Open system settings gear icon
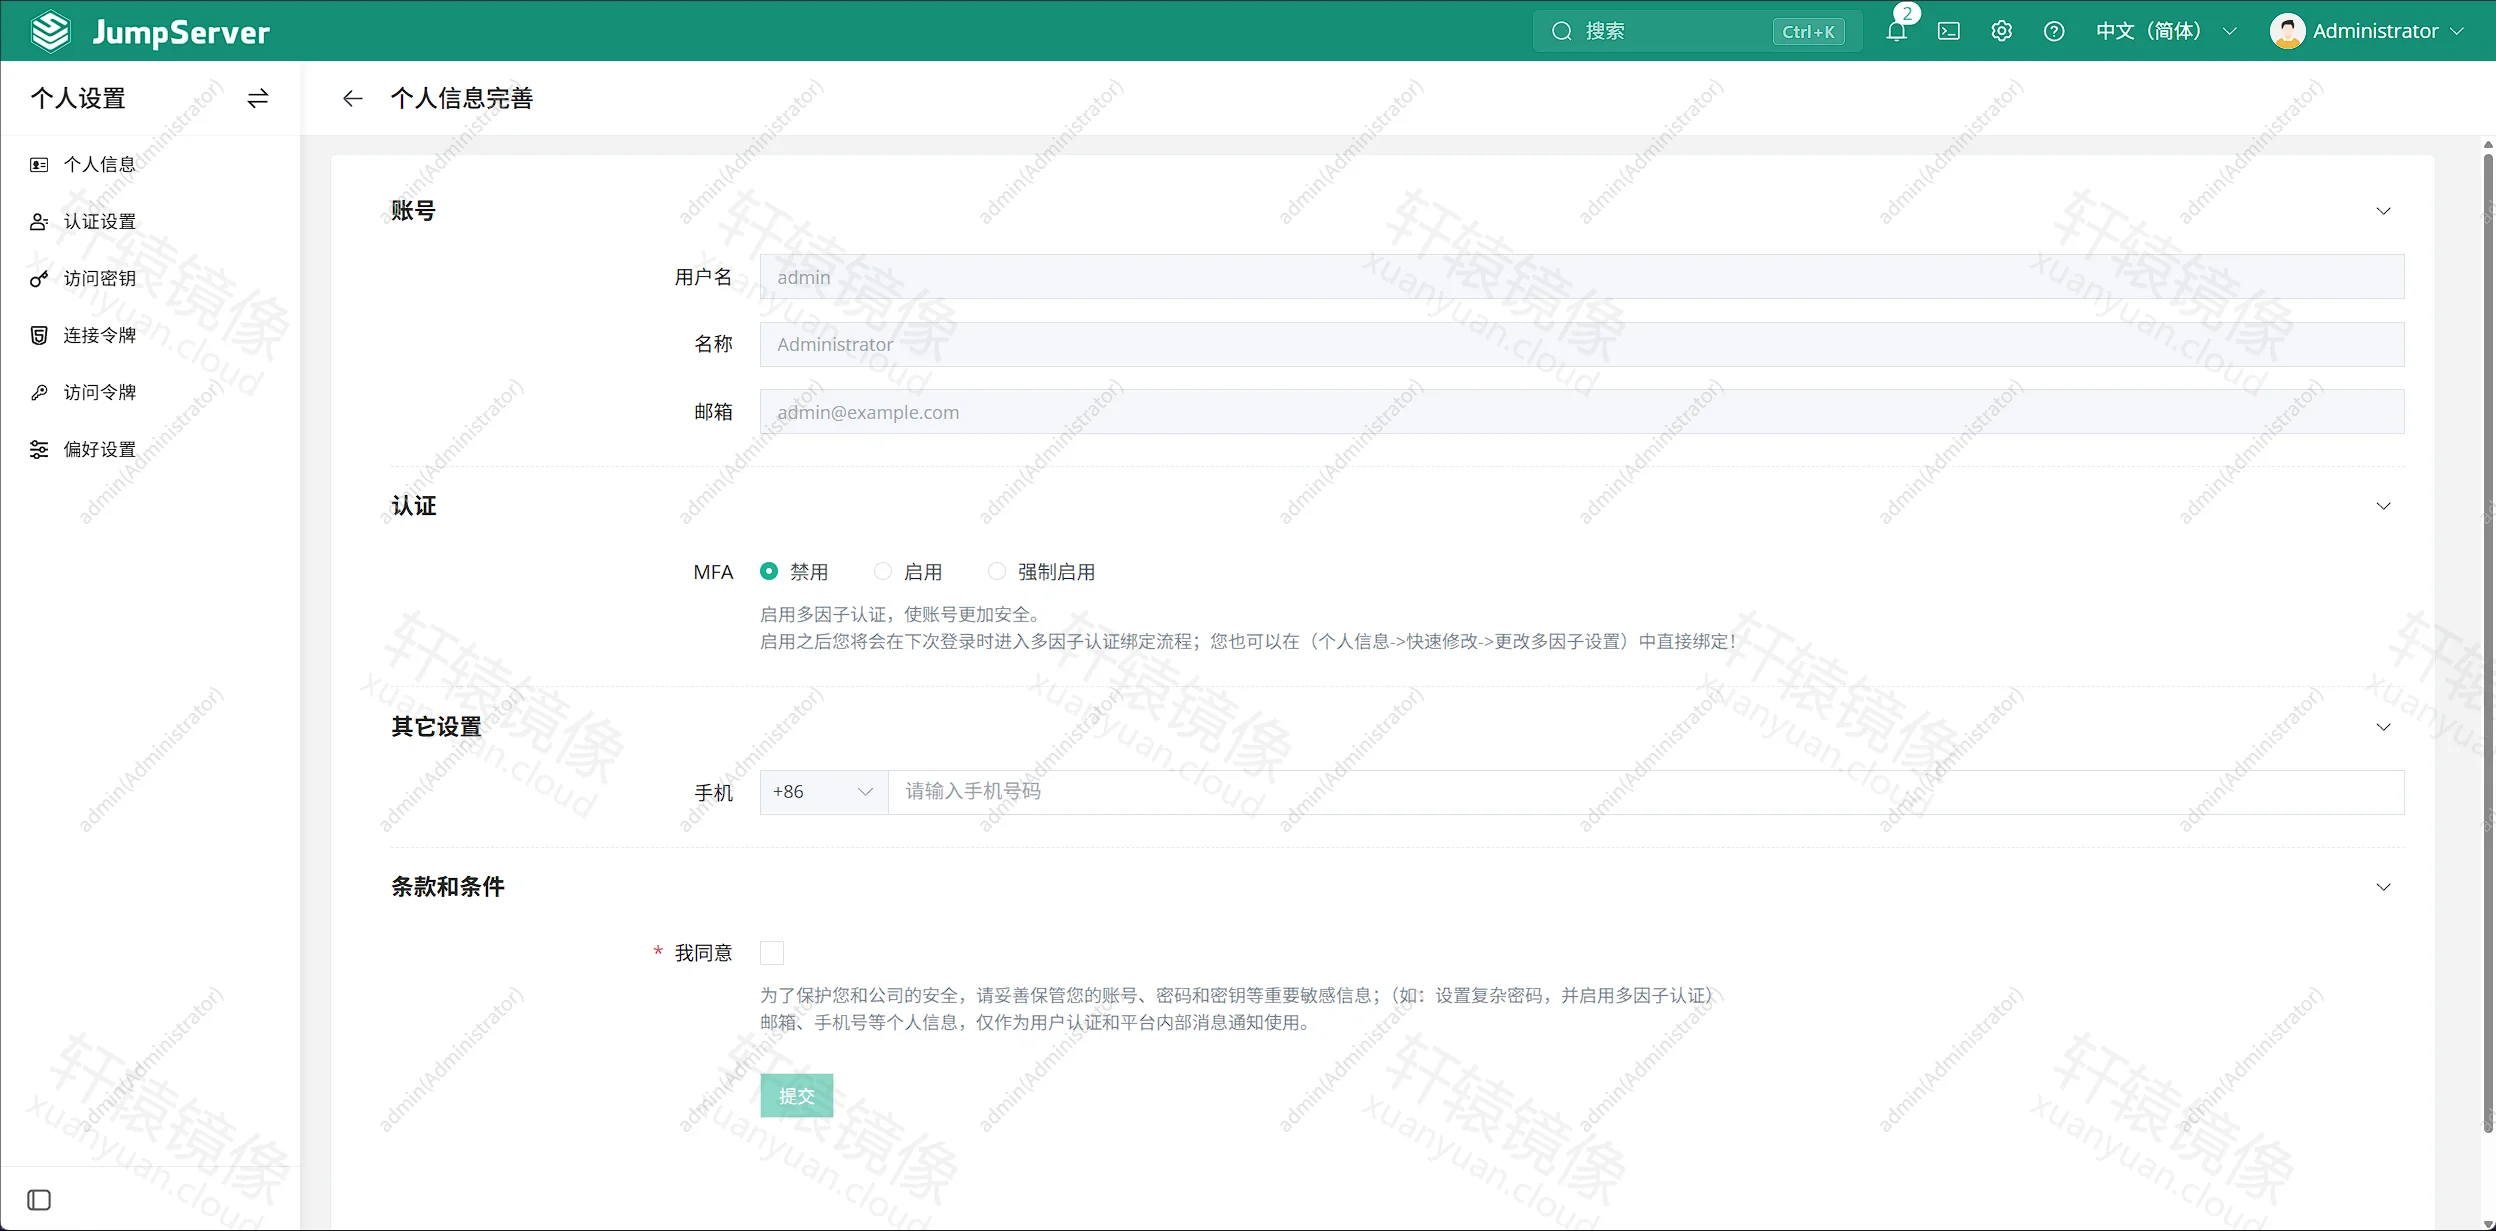Viewport: 2496px width, 1231px height. [2001, 31]
